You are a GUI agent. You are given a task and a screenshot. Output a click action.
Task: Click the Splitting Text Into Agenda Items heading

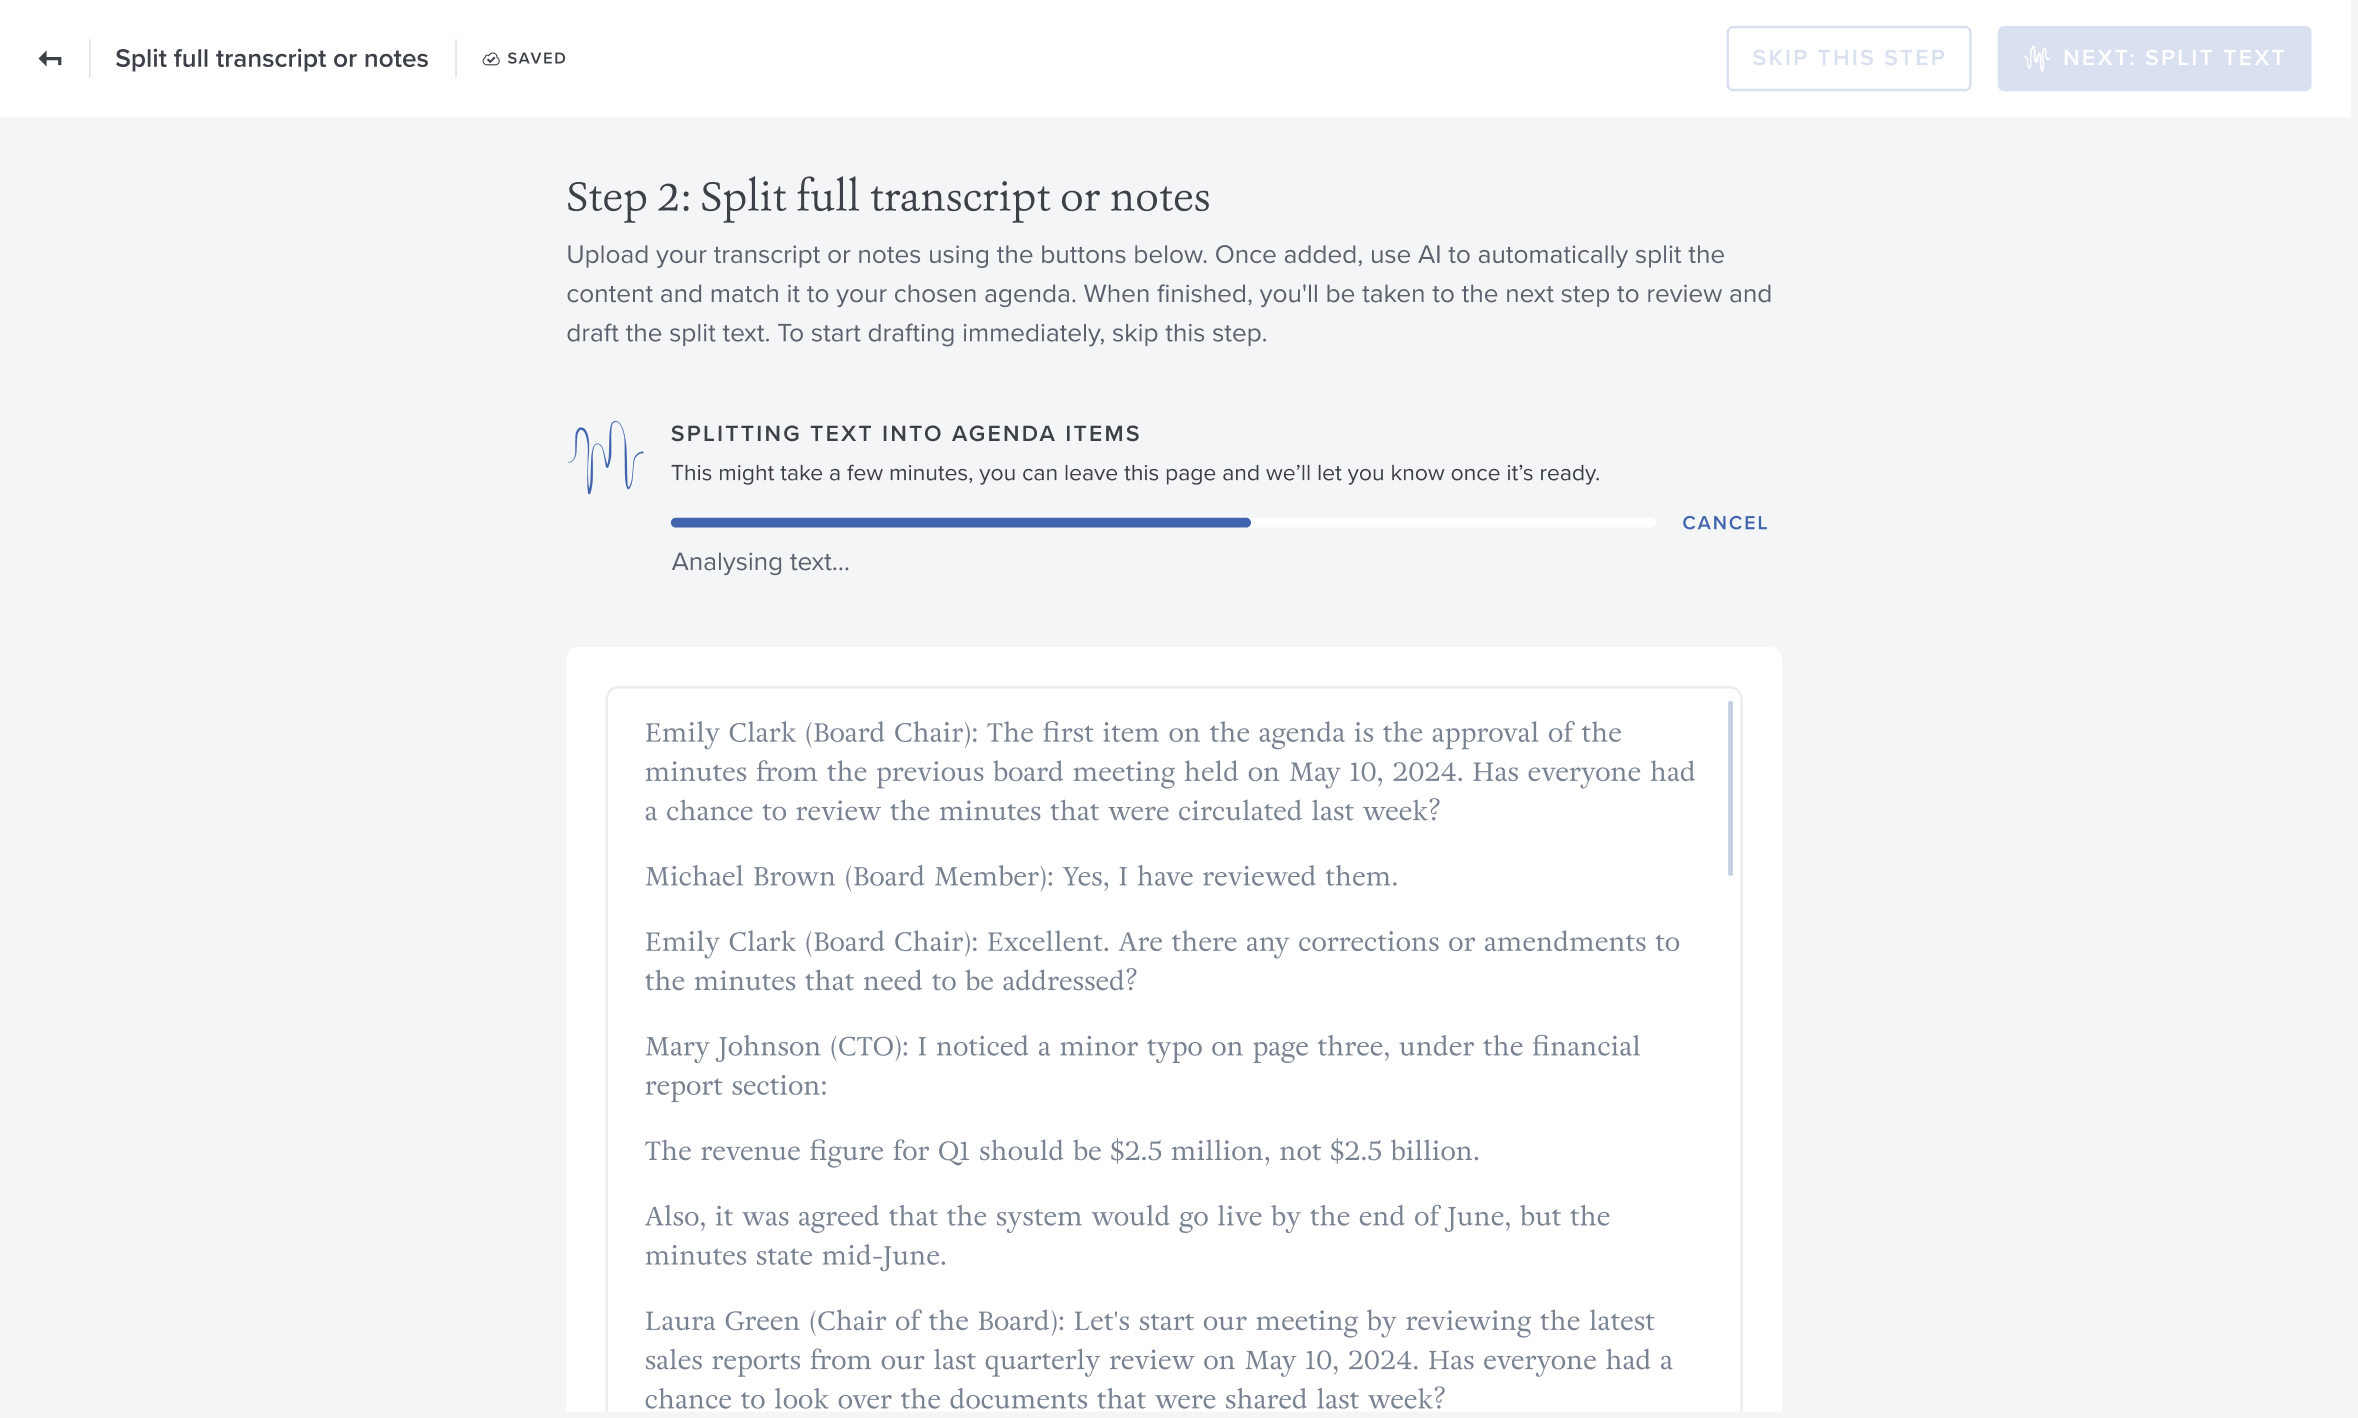coord(905,433)
